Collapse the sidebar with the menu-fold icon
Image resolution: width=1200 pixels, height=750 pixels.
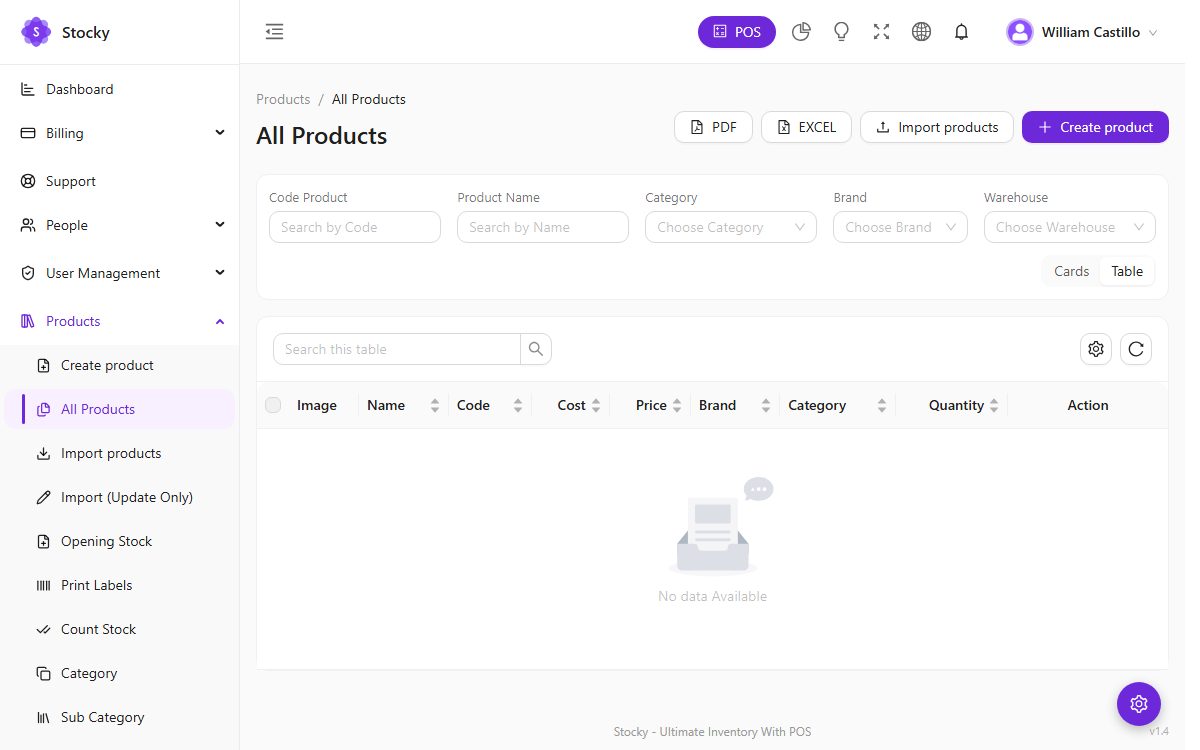274,32
